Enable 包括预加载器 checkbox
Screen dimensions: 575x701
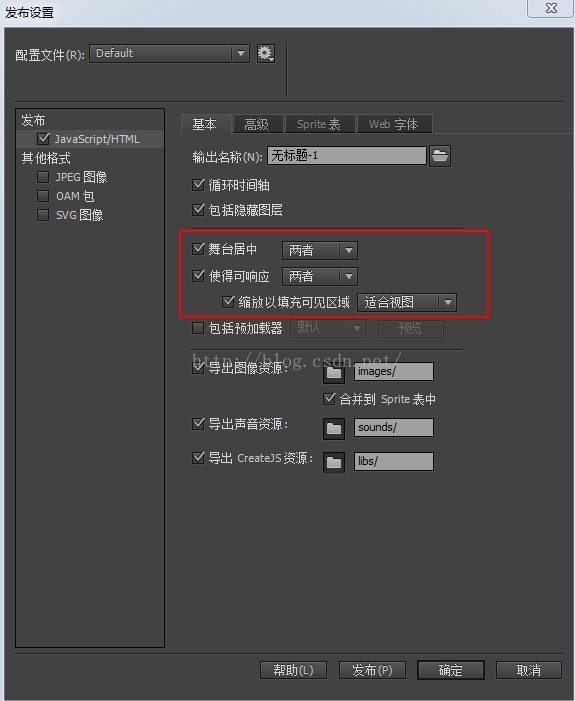pos(198,328)
